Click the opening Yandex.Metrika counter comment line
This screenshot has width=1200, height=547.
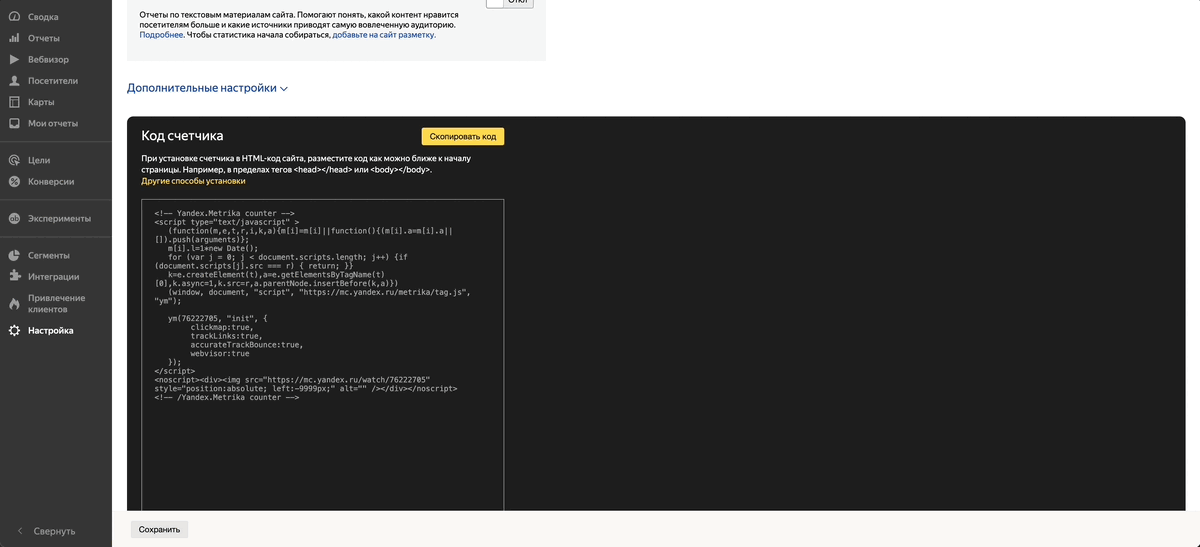tap(224, 213)
